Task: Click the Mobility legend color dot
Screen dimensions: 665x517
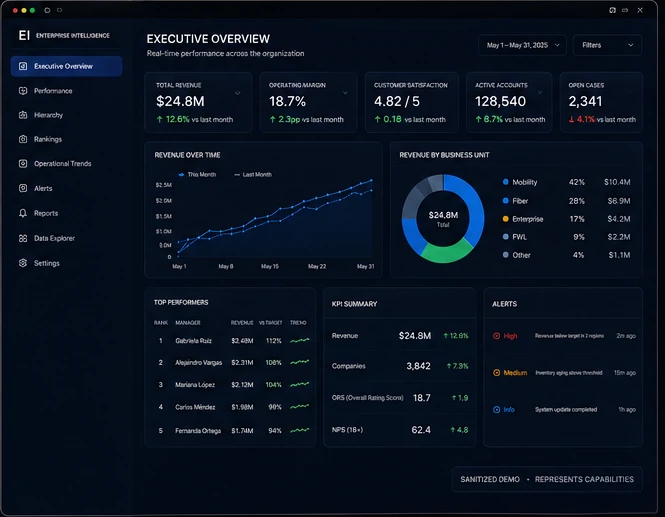Action: click(506, 182)
